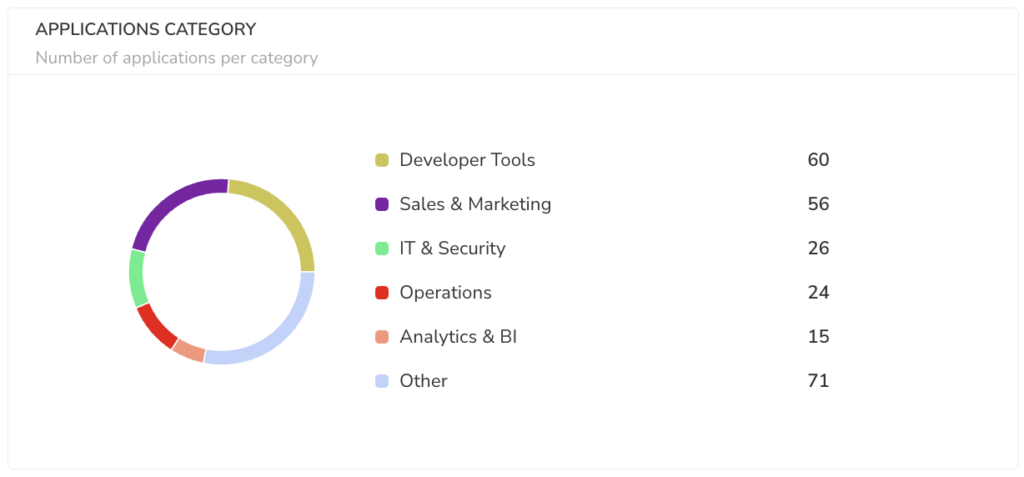Screen dimensions: 1024x477
Task: Select the Sales & Marketing legend label
Action: (475, 205)
